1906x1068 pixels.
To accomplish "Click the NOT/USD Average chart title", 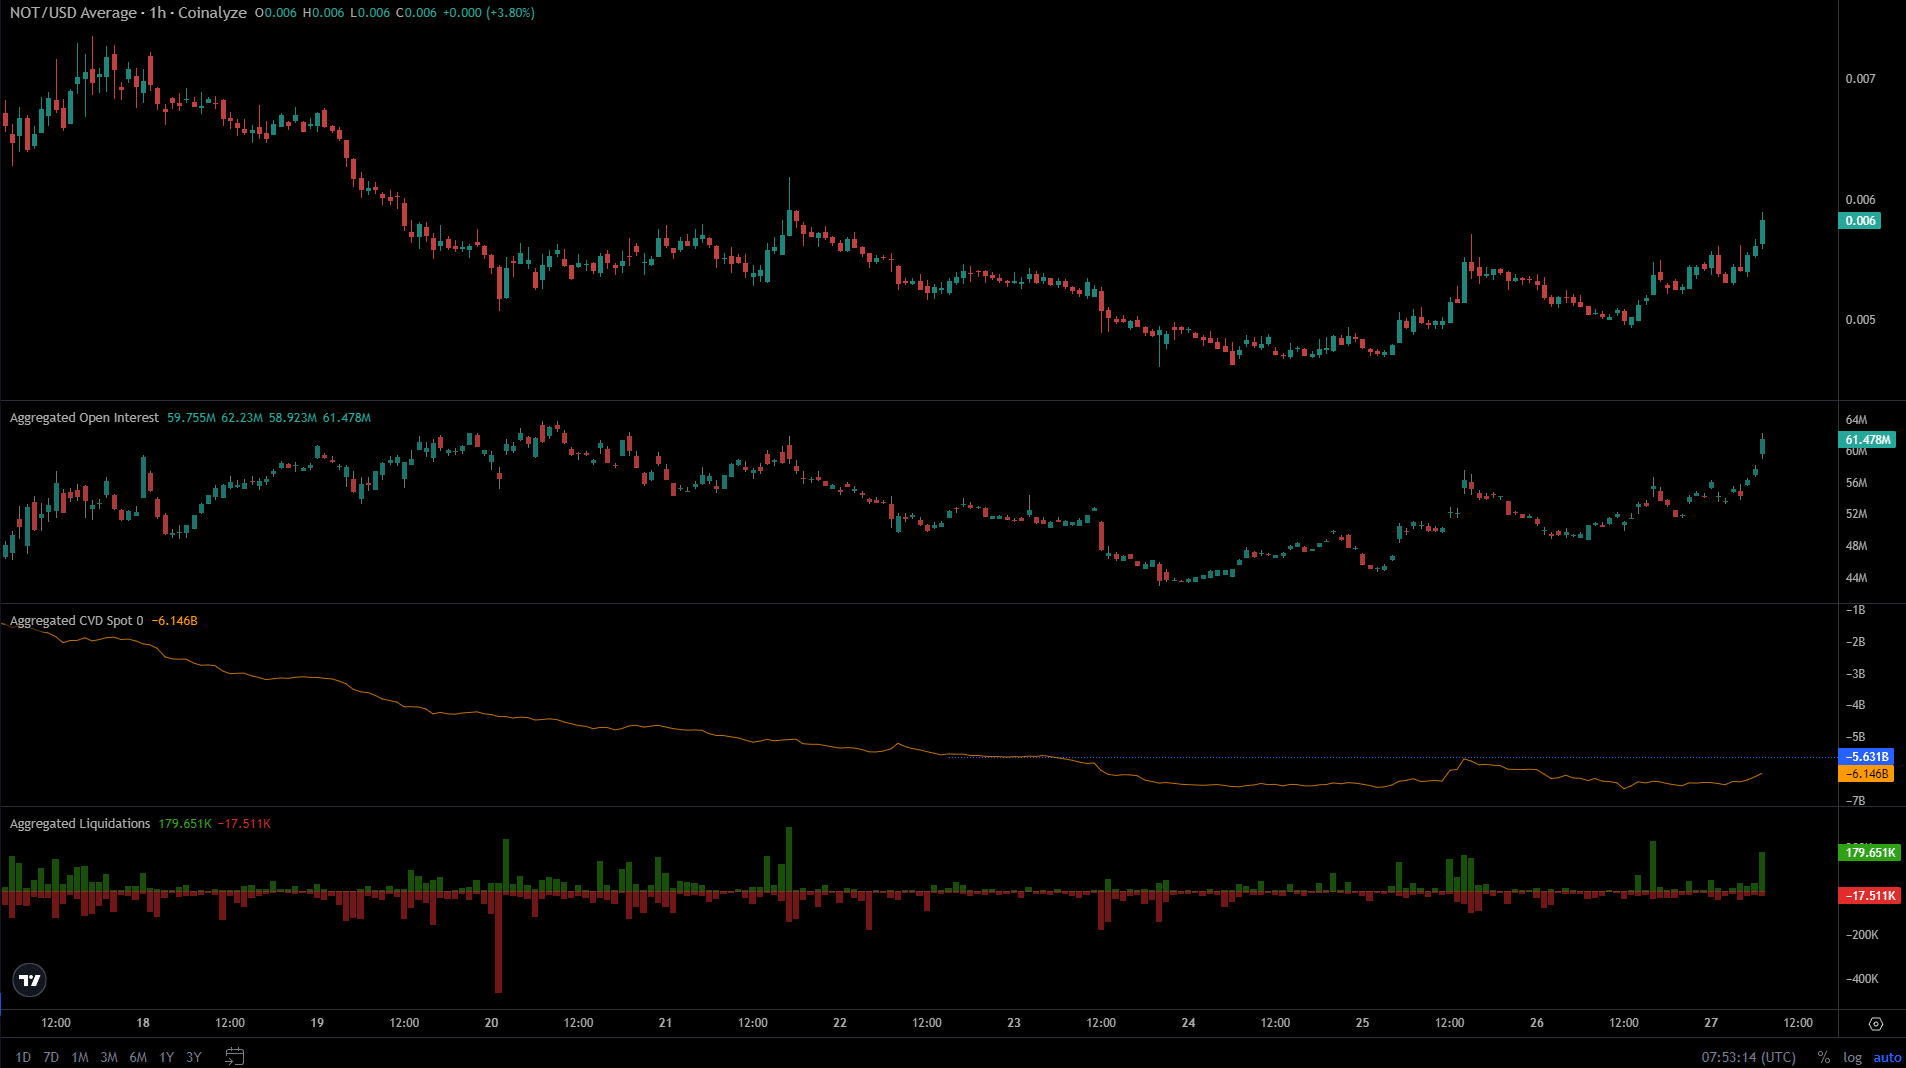I will [x=128, y=13].
